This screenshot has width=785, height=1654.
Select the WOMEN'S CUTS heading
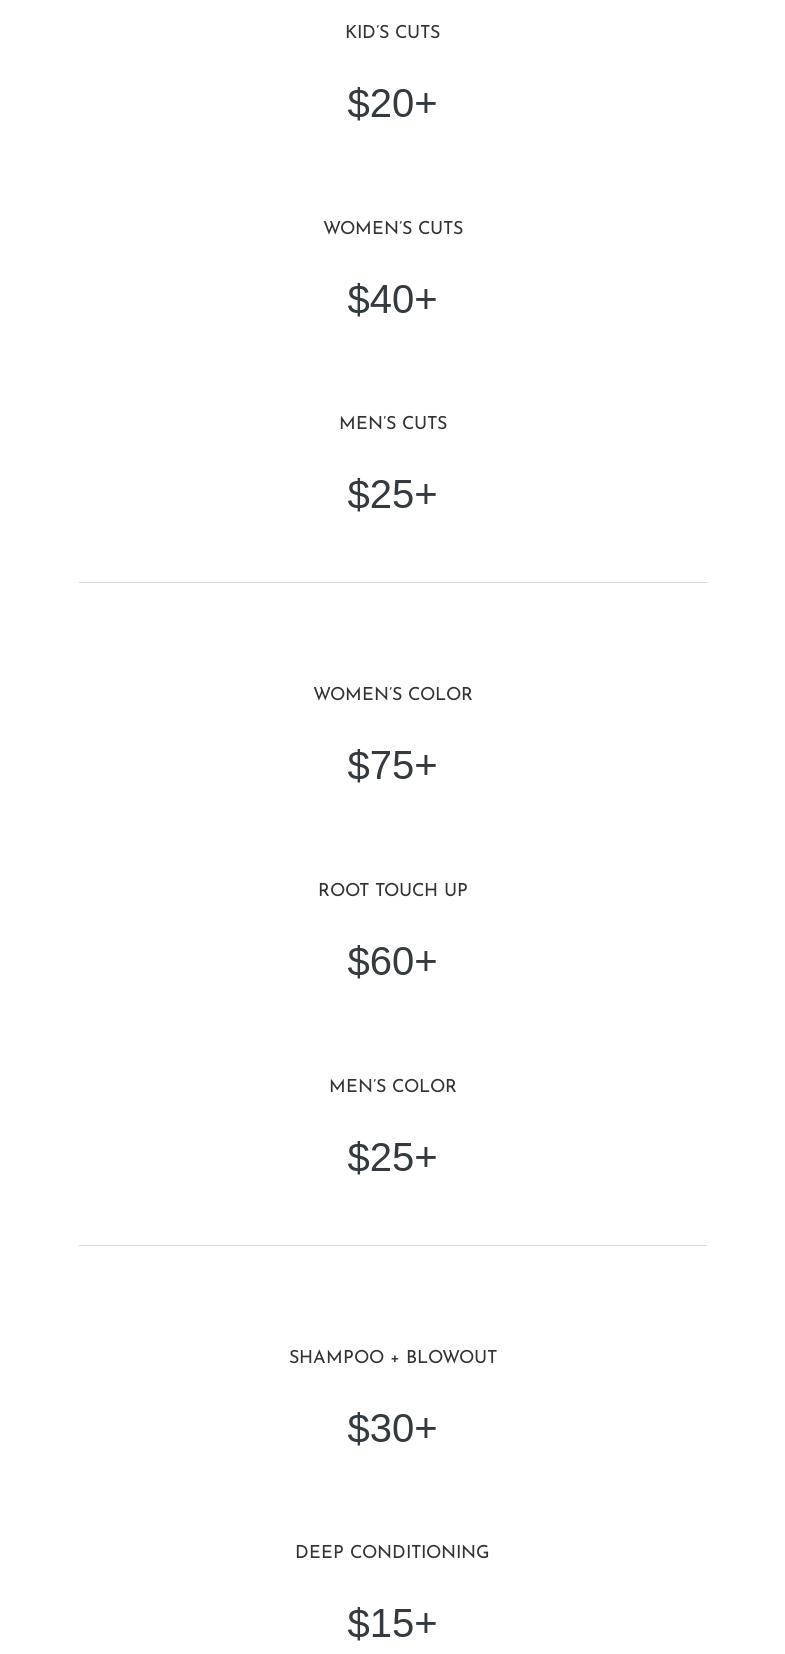[393, 229]
